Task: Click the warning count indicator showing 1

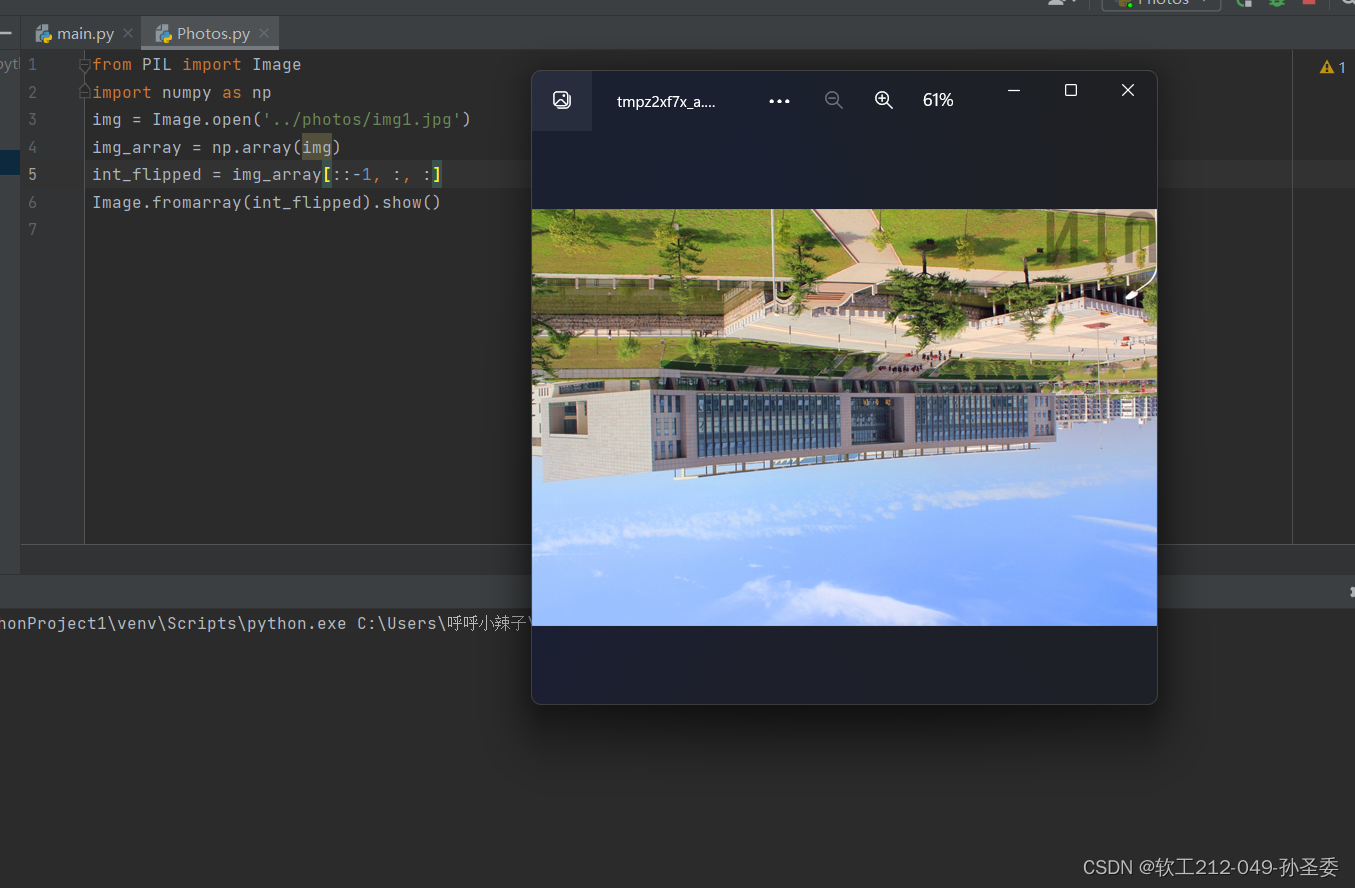Action: [x=1331, y=67]
